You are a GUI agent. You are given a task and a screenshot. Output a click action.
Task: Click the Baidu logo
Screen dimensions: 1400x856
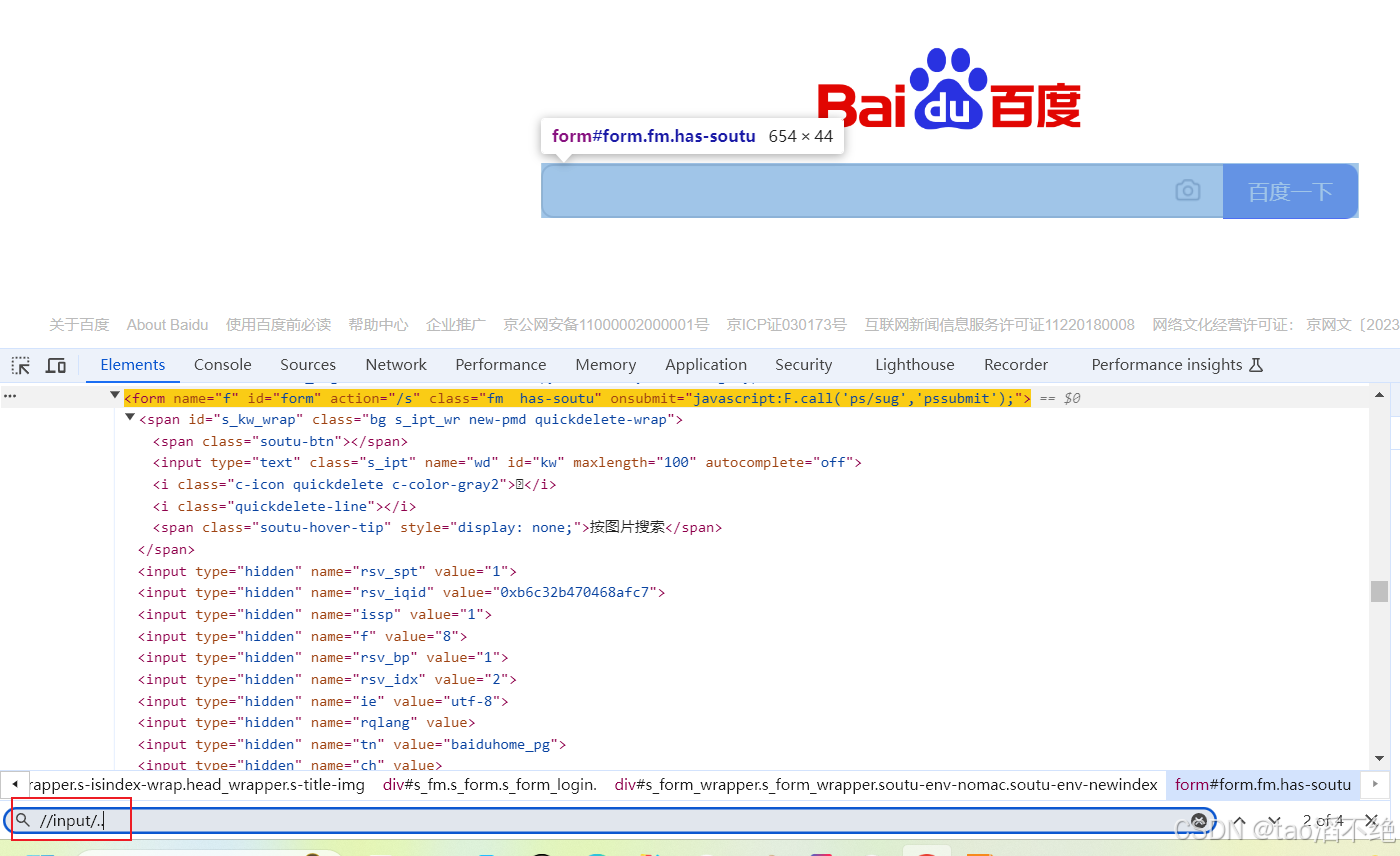(949, 89)
